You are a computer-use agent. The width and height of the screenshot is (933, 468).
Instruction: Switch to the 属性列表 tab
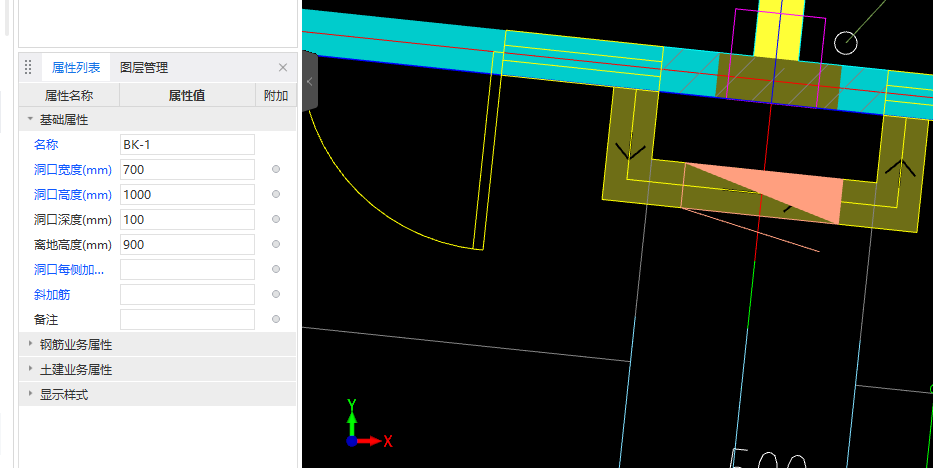point(76,68)
